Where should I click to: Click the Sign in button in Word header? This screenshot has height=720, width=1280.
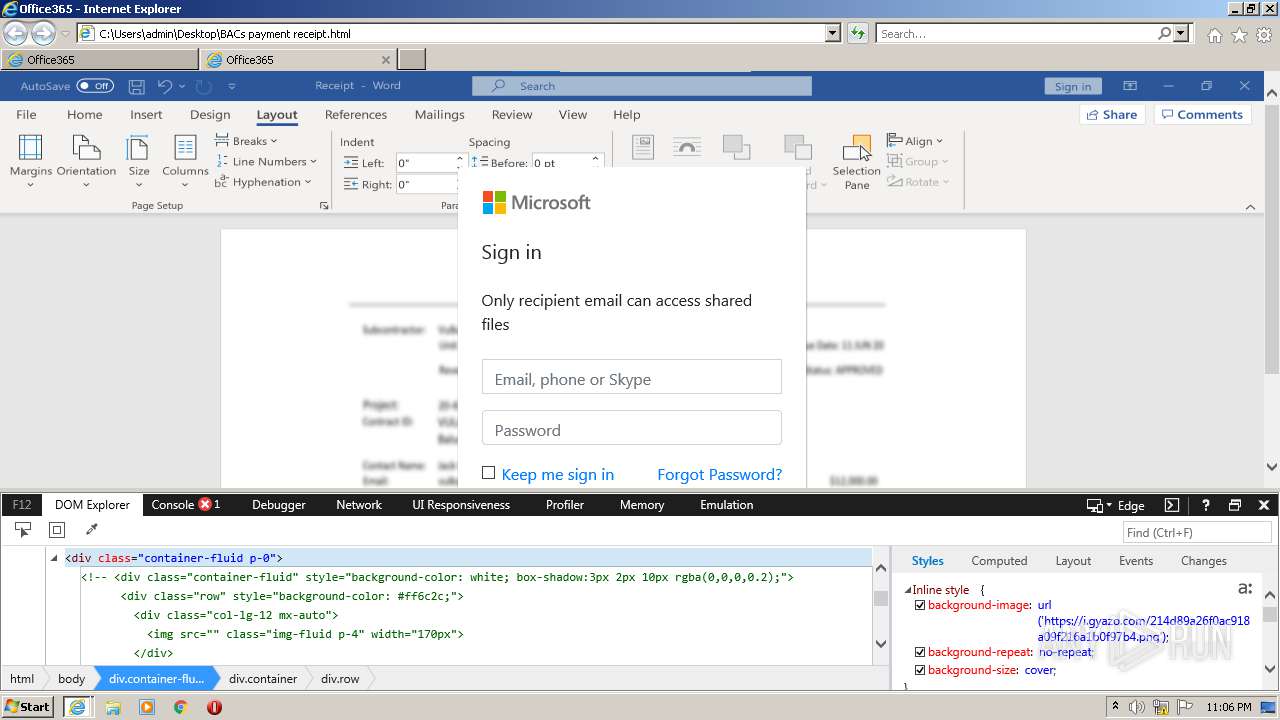[x=1073, y=86]
